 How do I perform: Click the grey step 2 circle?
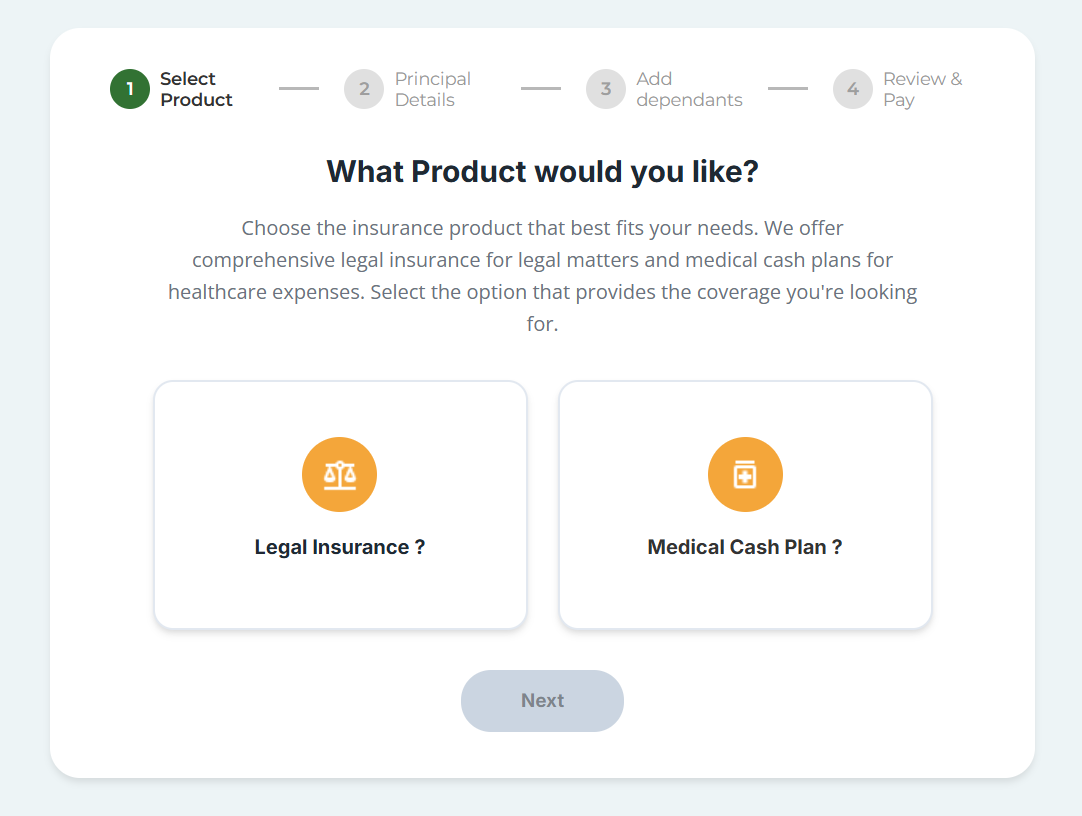coord(364,89)
